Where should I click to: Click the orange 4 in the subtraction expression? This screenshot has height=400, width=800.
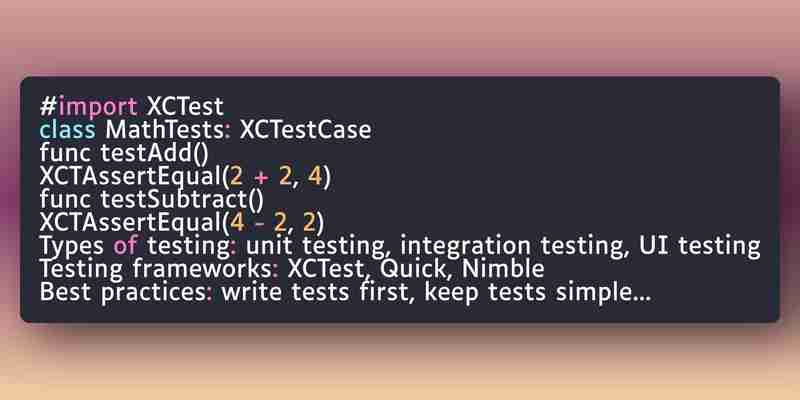point(237,223)
